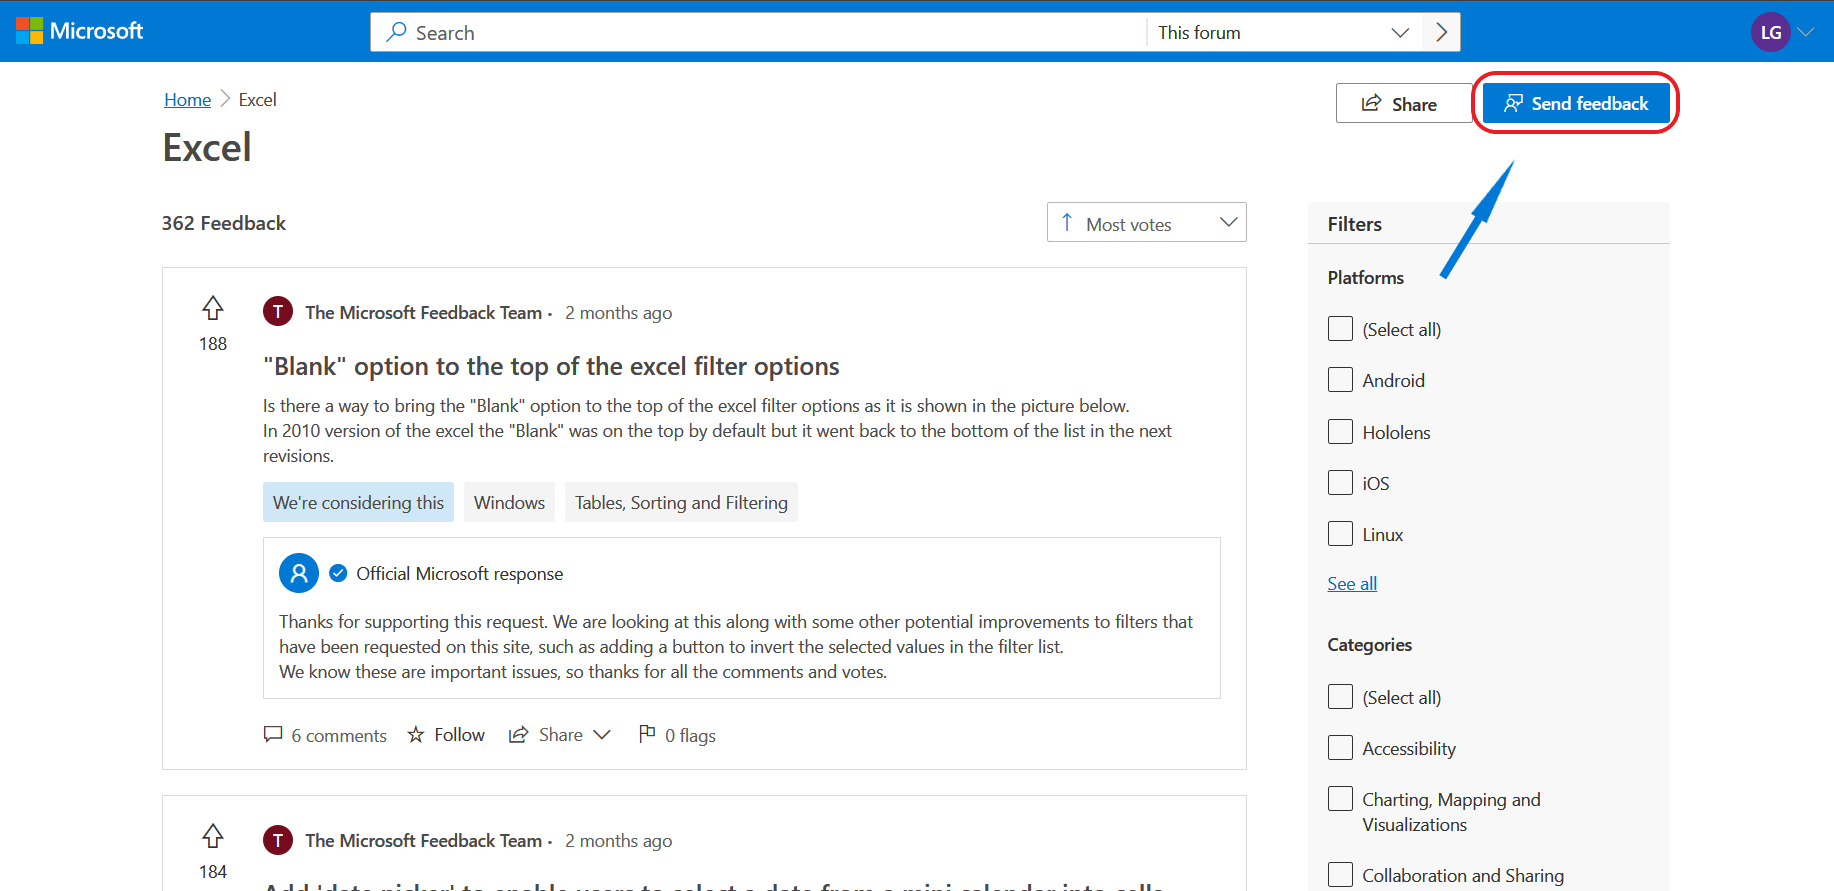The height and width of the screenshot is (891, 1834).
Task: Toggle the Linux checkbox
Action: 1340,534
